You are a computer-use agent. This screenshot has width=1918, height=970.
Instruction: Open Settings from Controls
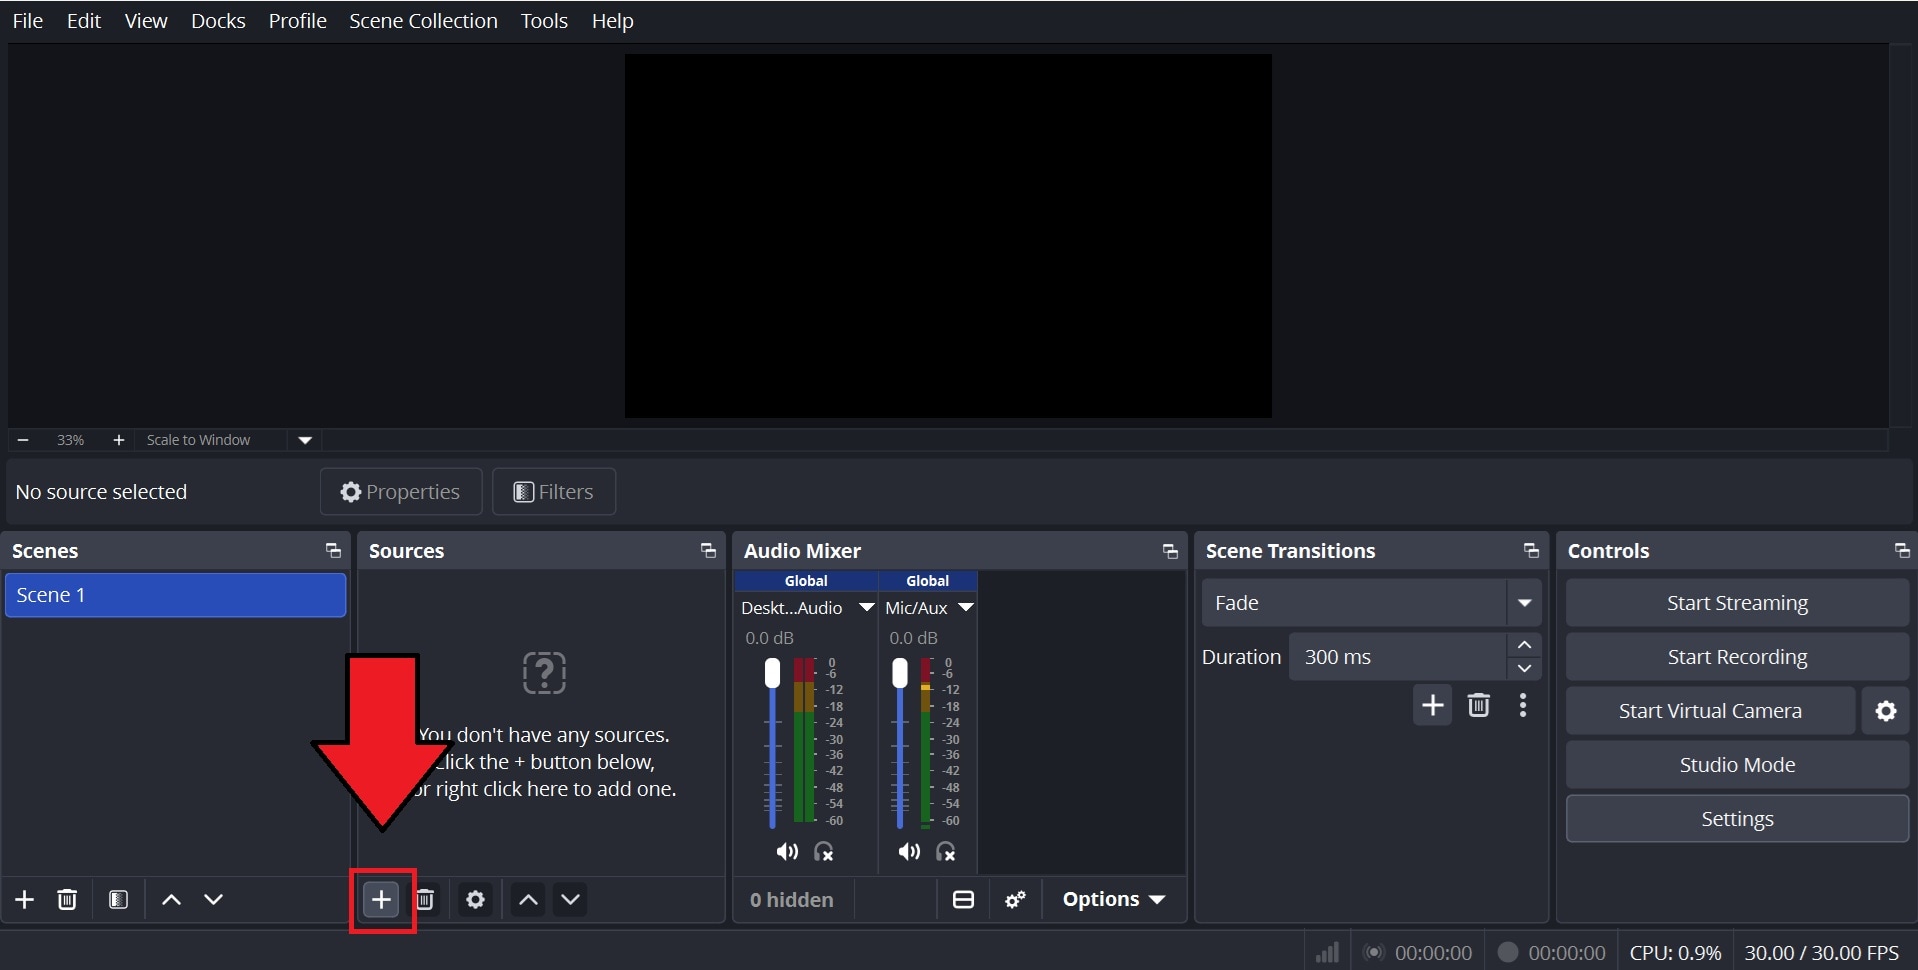1737,819
